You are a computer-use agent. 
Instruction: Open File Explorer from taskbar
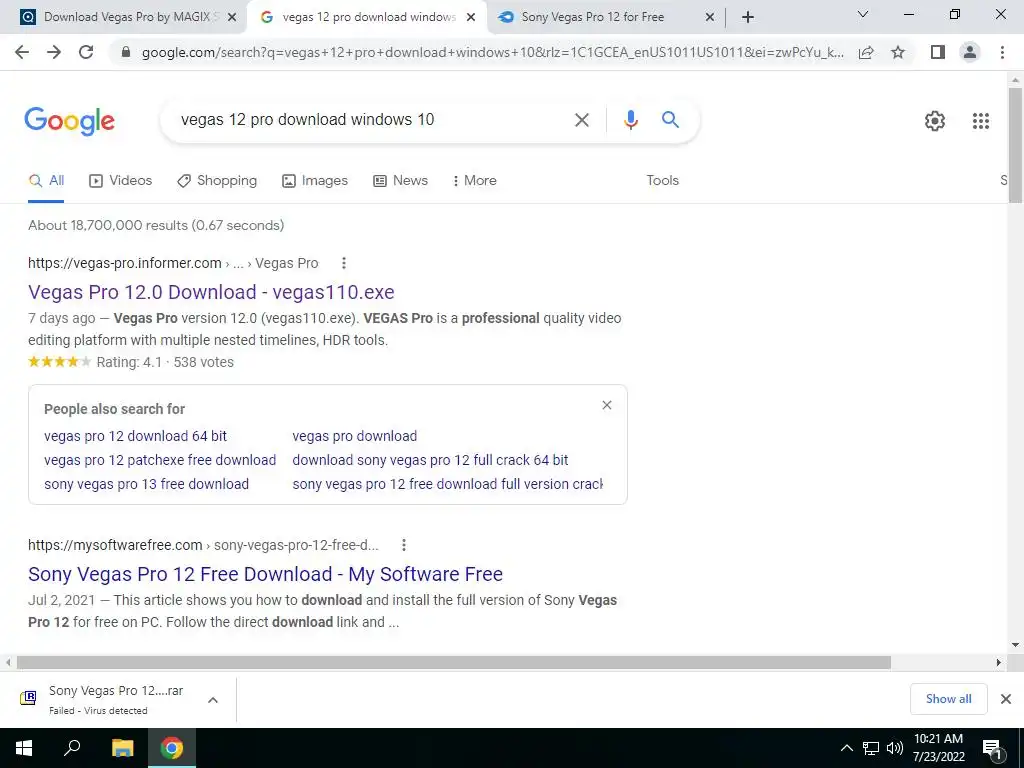pyautogui.click(x=122, y=748)
